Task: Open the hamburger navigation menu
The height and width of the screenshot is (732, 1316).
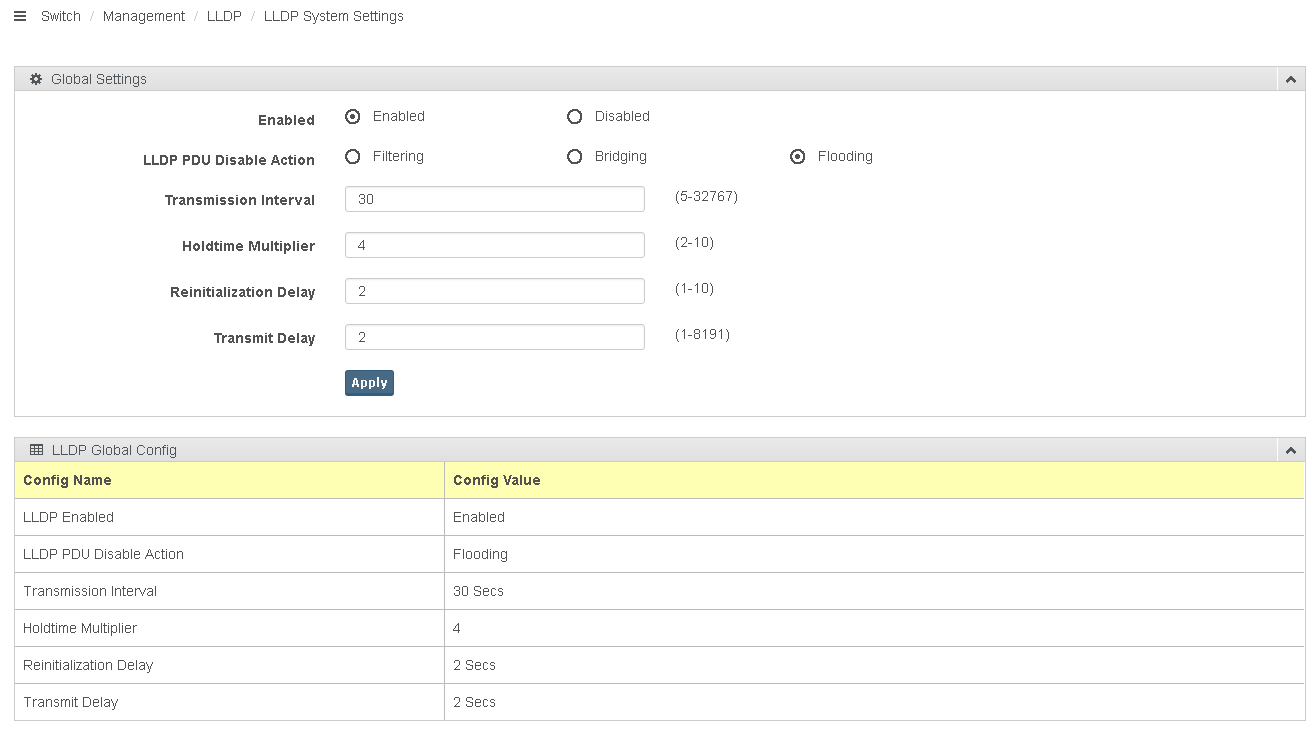Action: tap(20, 16)
